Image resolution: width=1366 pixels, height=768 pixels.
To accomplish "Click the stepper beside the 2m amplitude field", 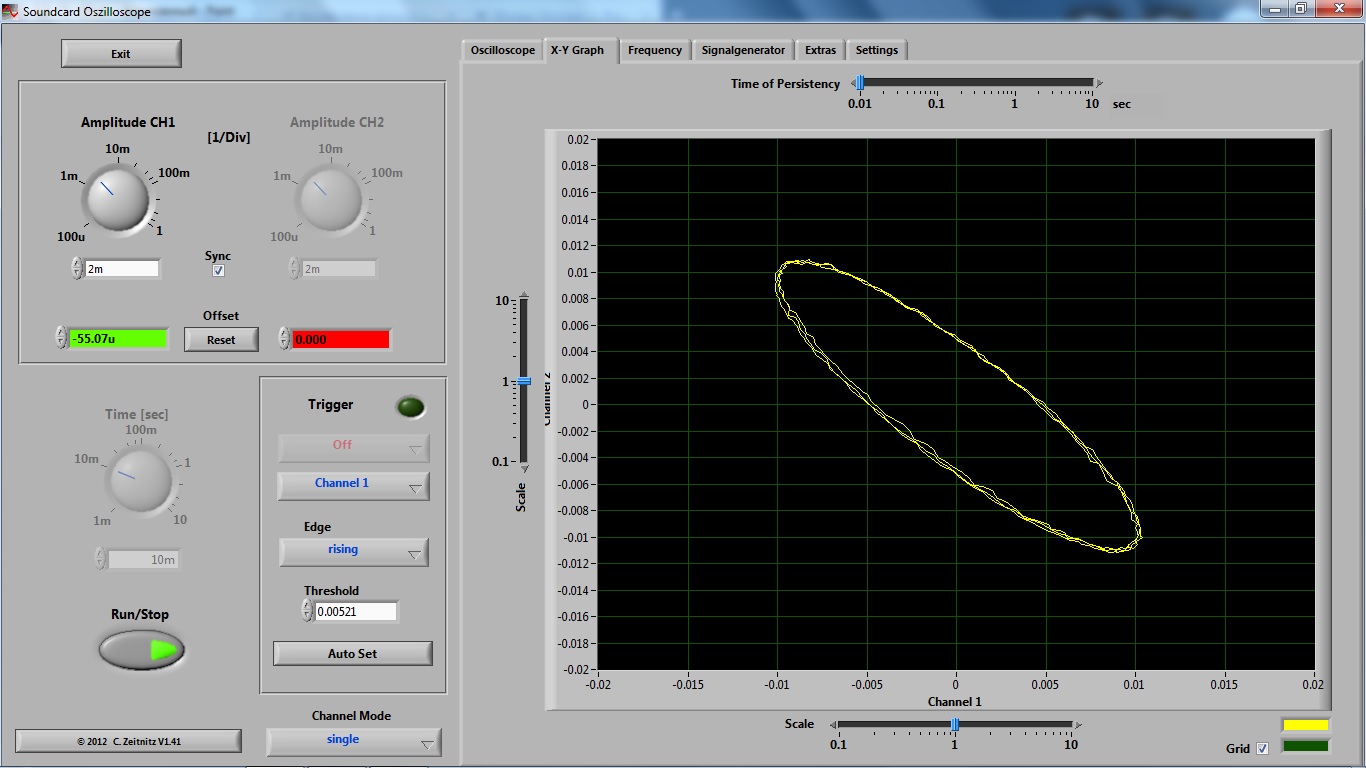I will [x=77, y=268].
